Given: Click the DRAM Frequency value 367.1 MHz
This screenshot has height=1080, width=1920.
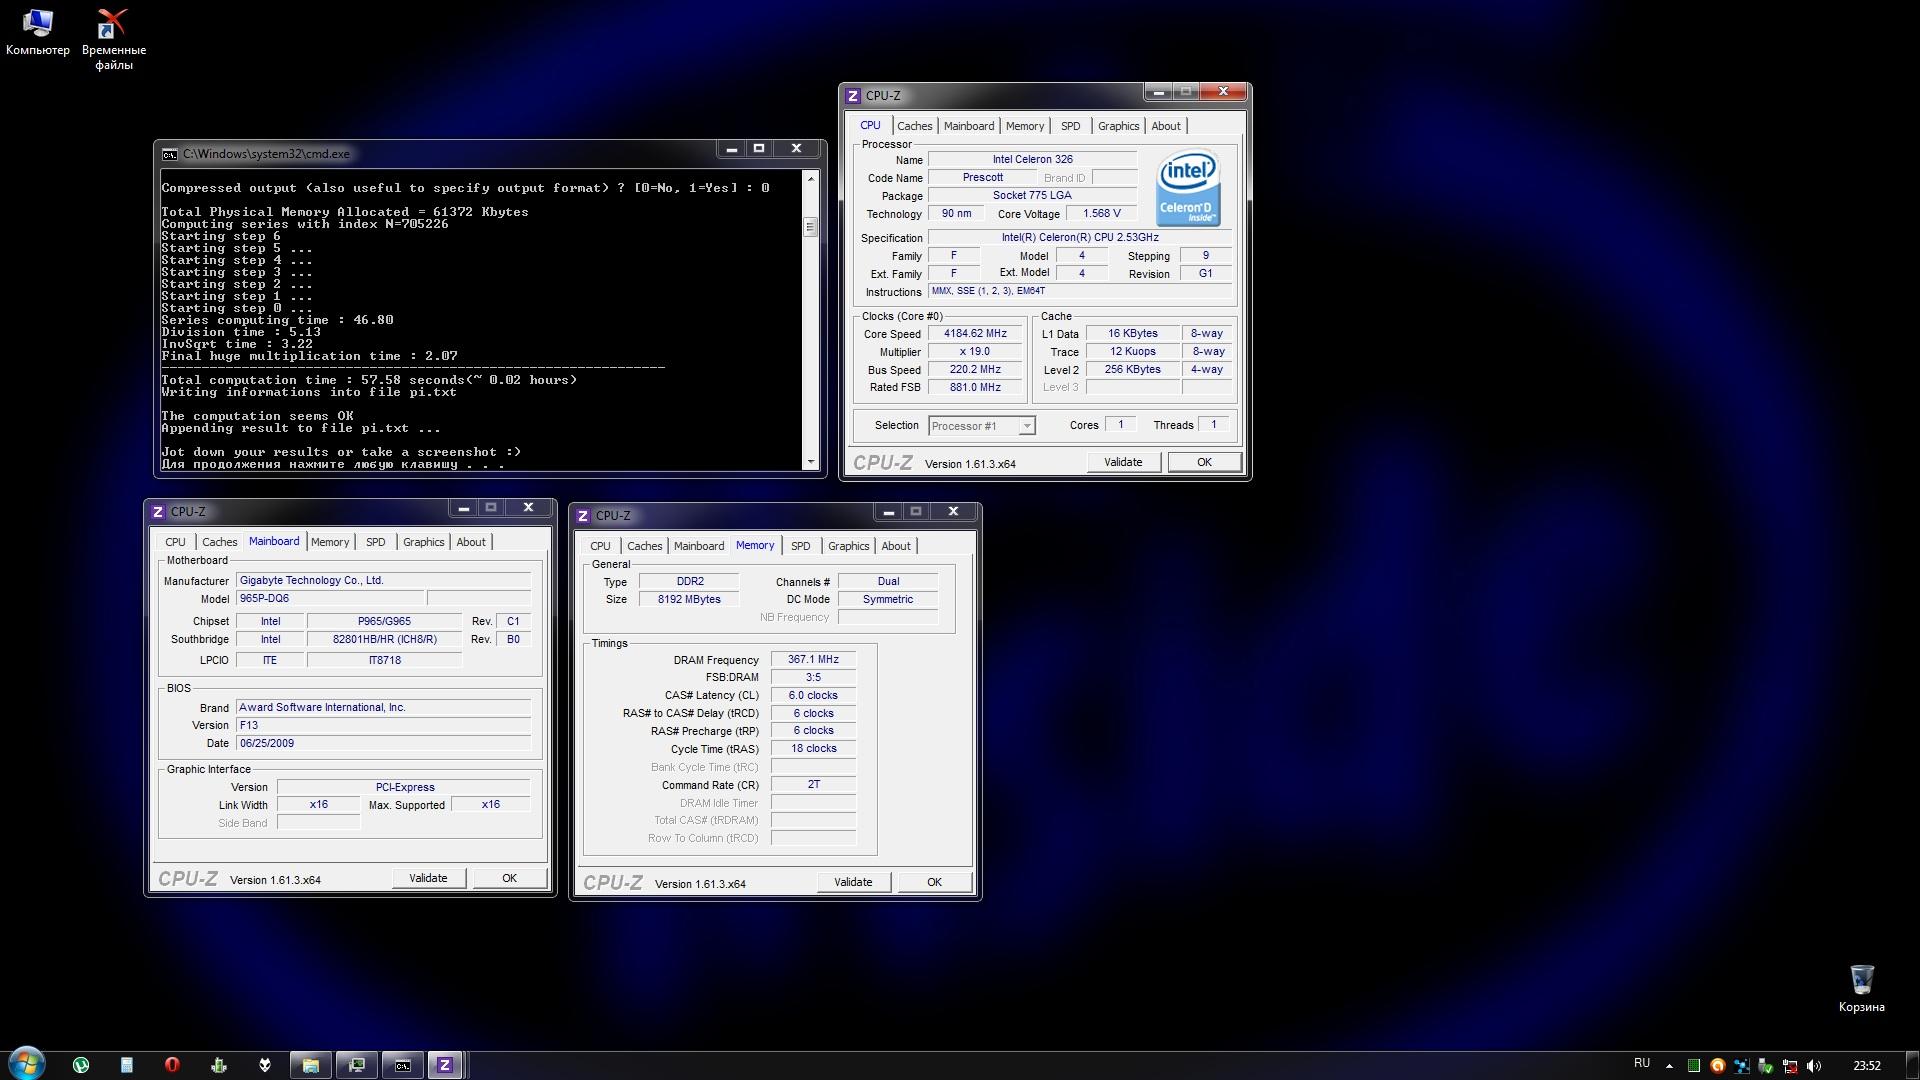Looking at the screenshot, I should (x=813, y=660).
